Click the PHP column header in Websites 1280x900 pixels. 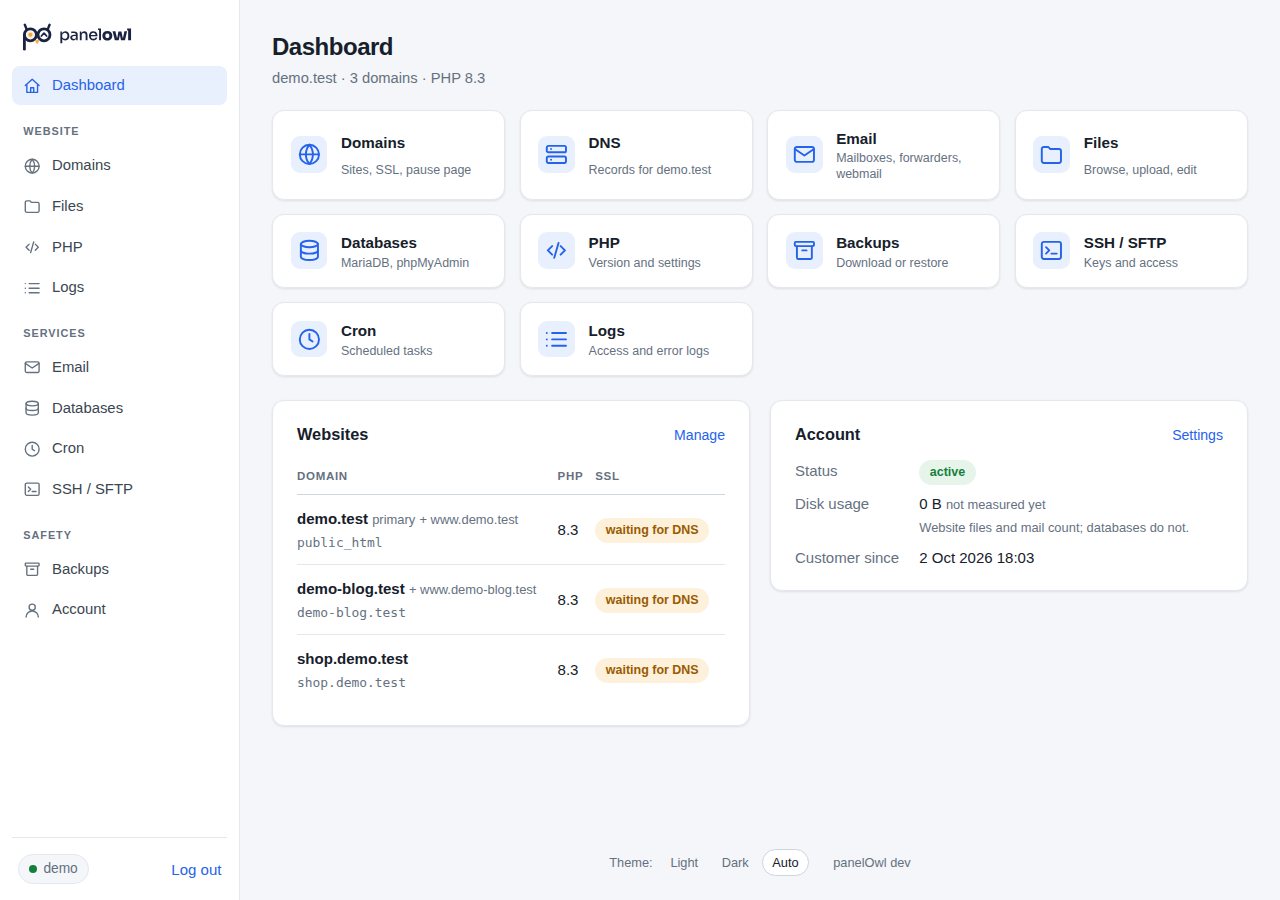(x=570, y=476)
